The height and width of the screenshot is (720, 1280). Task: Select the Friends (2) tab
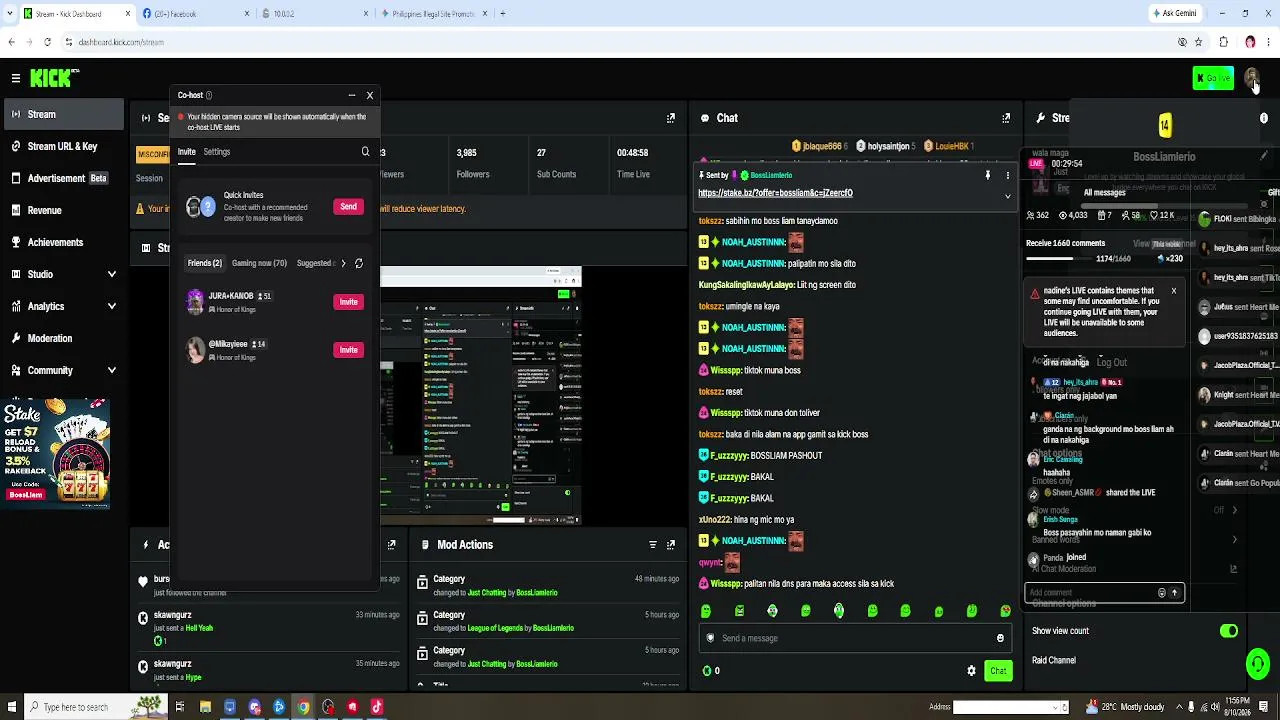click(x=205, y=263)
